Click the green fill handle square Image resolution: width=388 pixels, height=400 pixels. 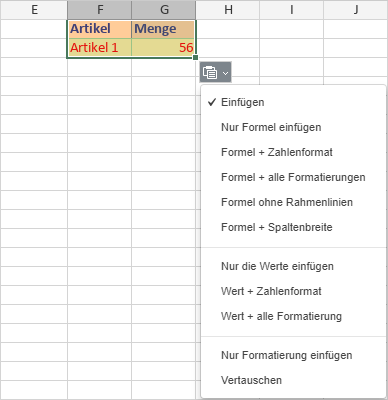196,58
